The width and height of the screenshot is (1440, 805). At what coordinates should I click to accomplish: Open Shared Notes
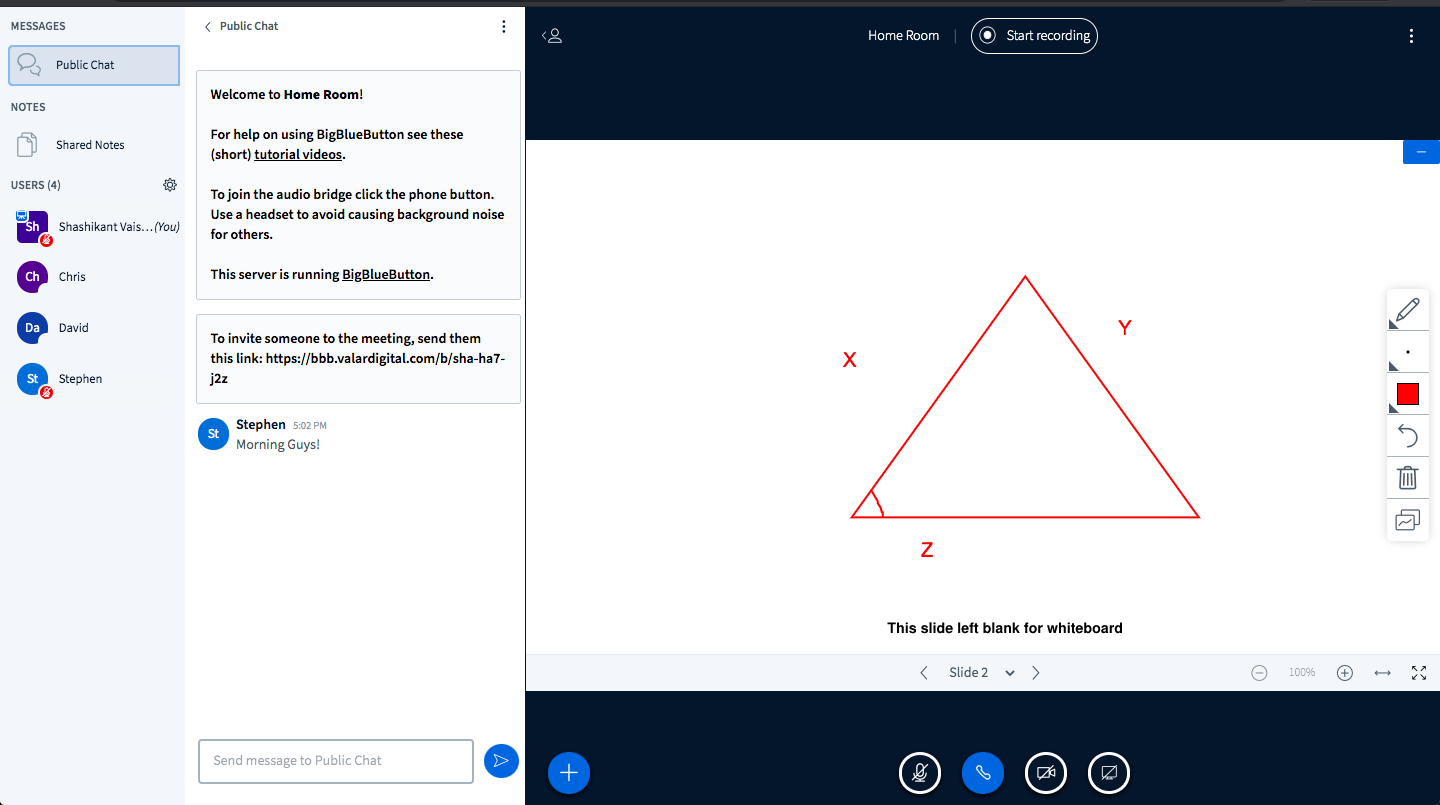pyautogui.click(x=92, y=145)
